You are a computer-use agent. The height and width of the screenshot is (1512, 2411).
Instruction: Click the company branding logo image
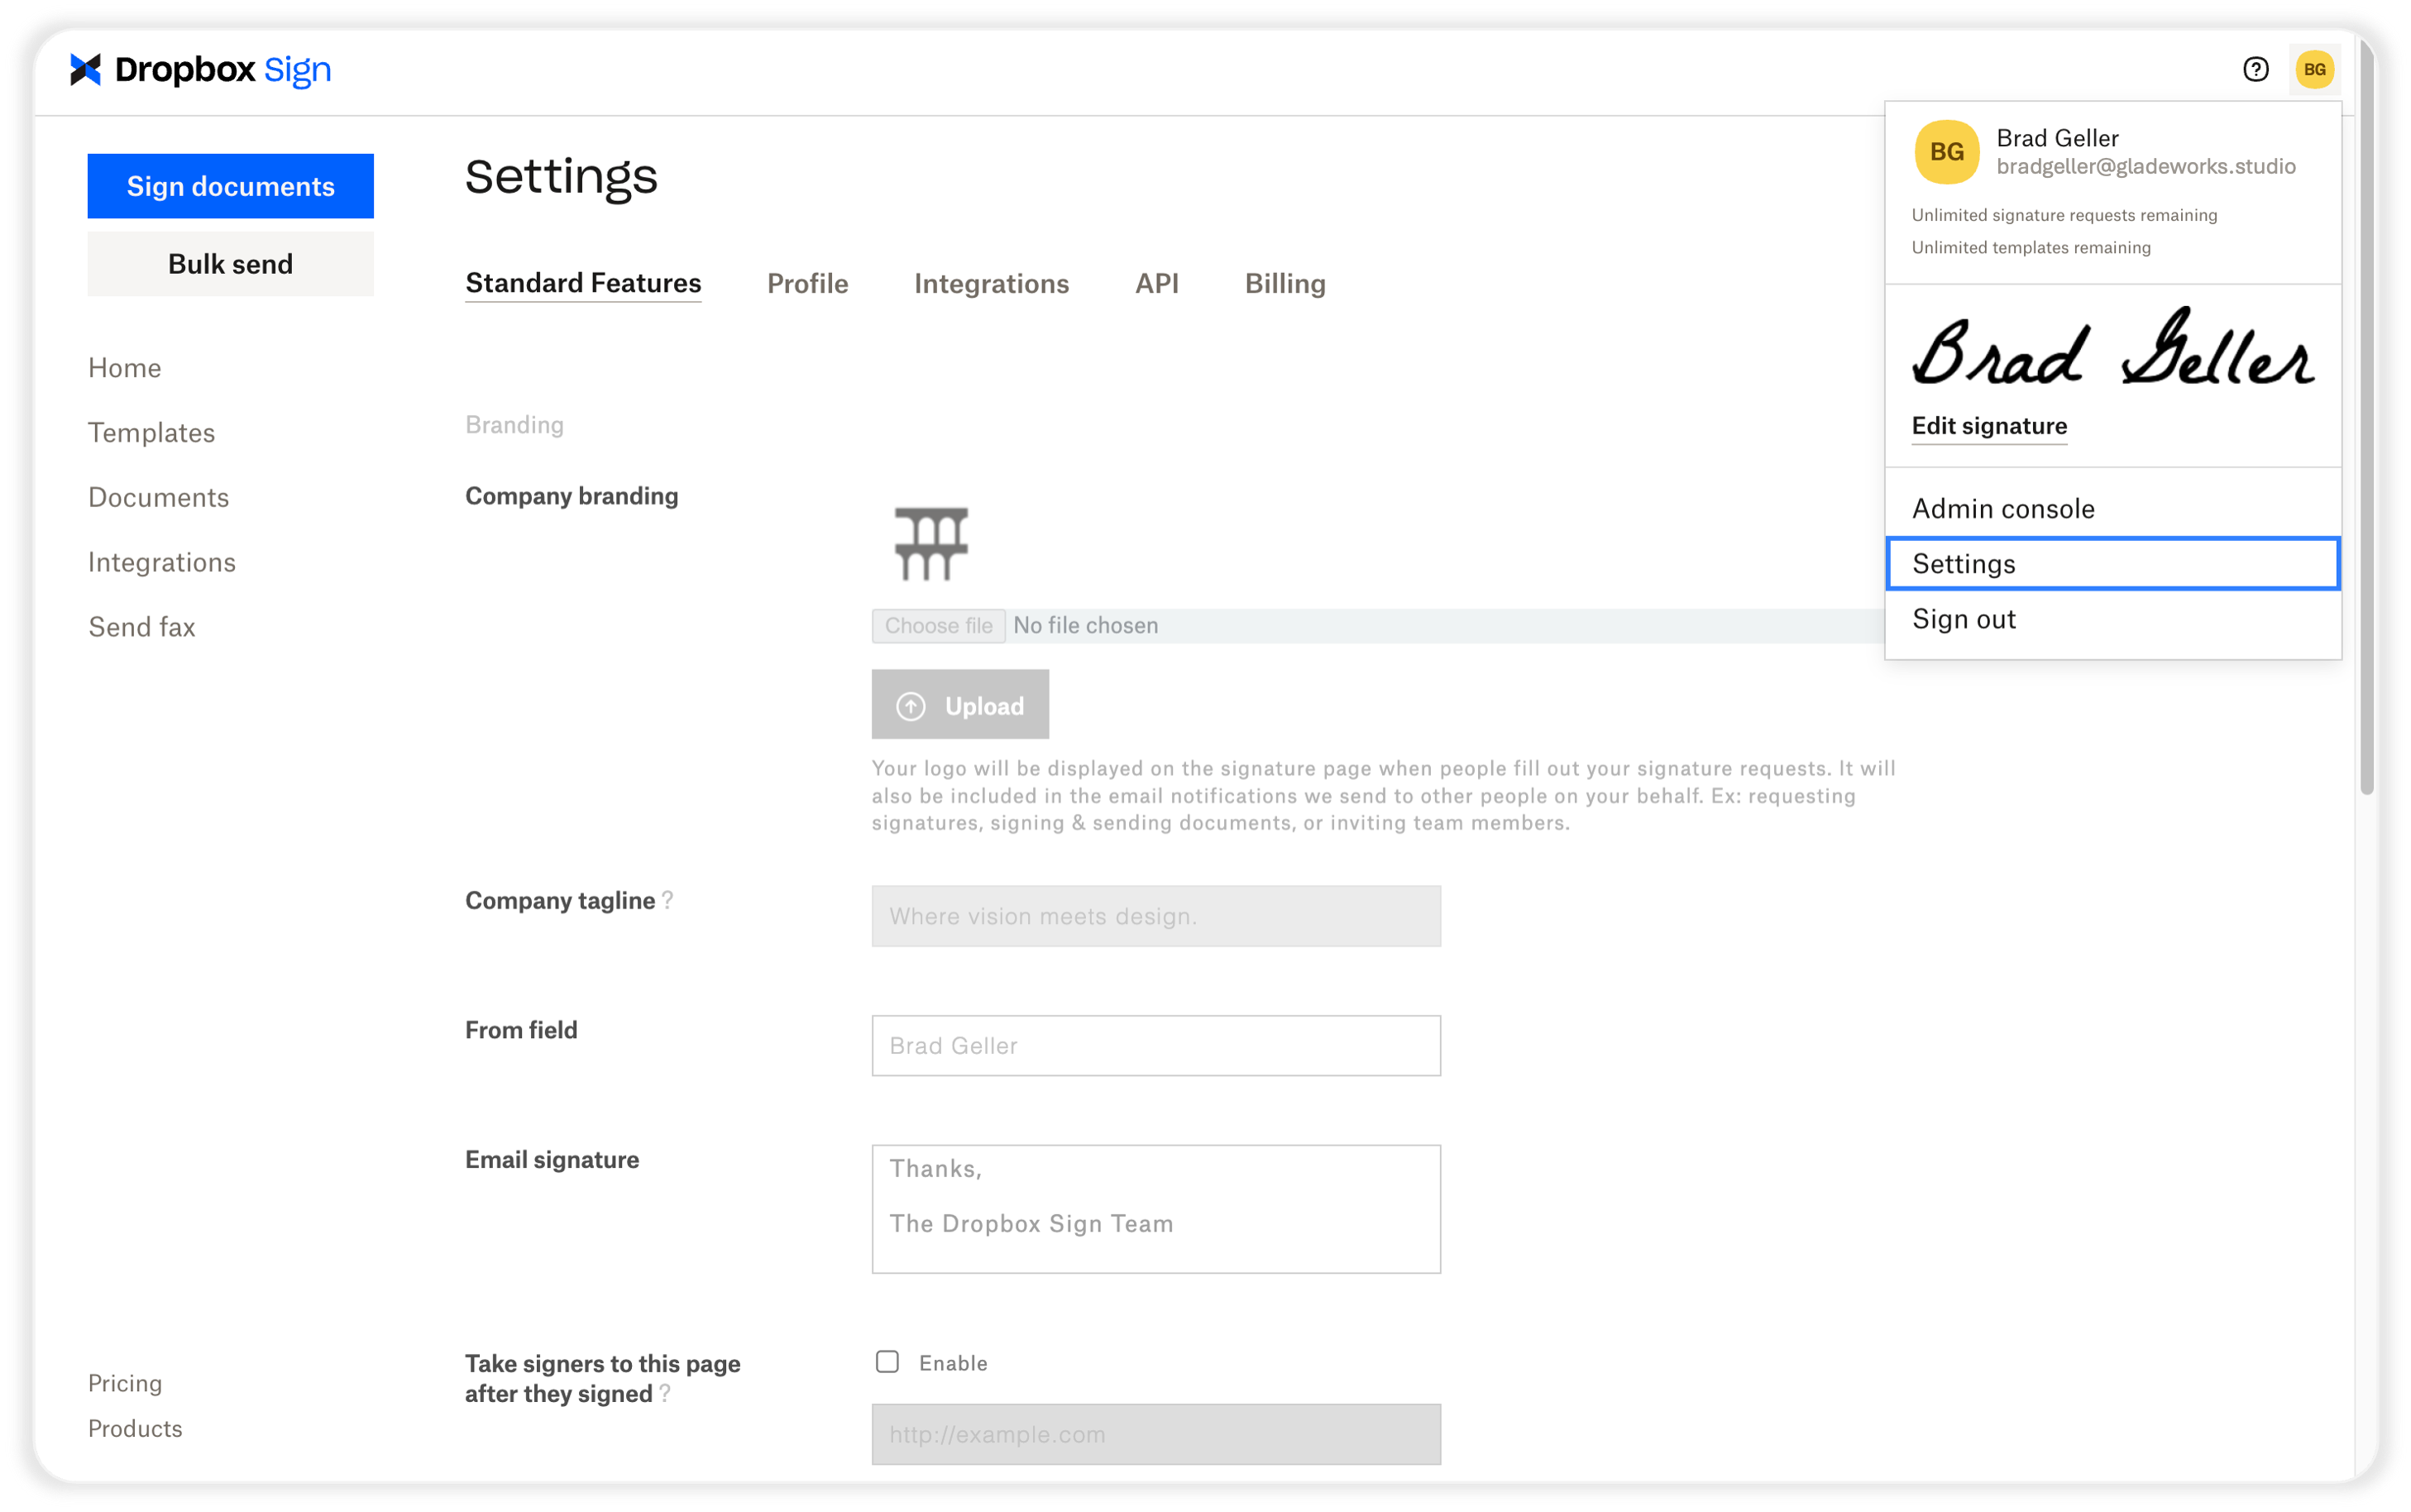pyautogui.click(x=931, y=543)
